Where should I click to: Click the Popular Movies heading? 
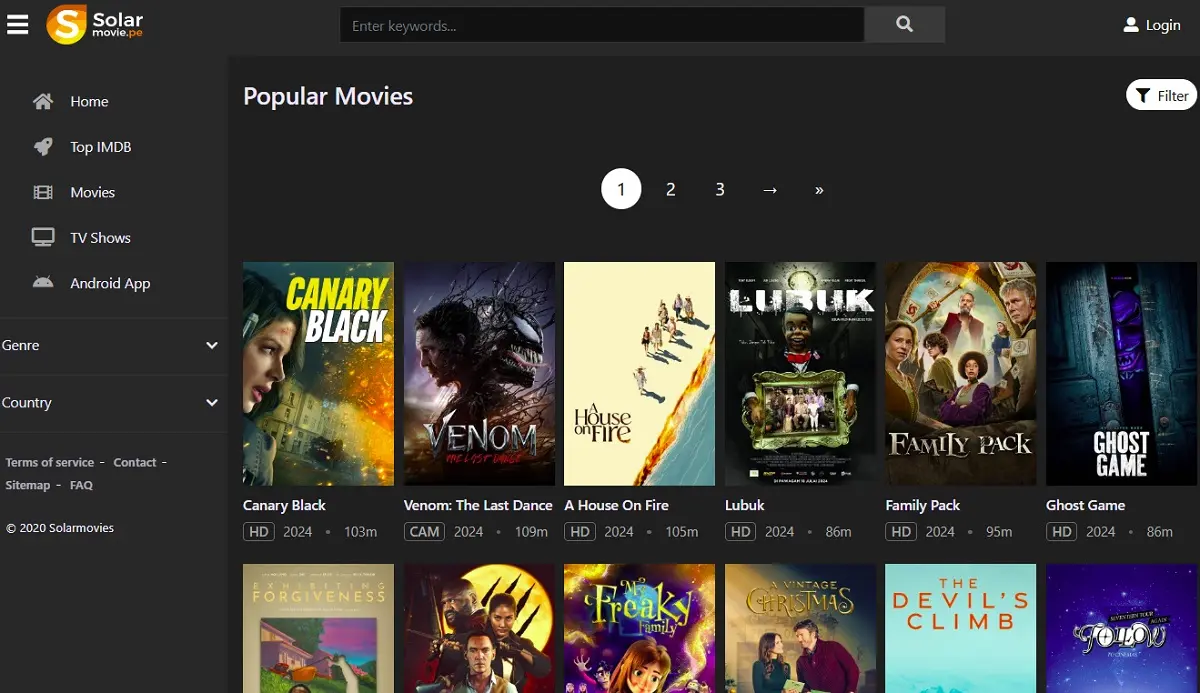point(328,96)
